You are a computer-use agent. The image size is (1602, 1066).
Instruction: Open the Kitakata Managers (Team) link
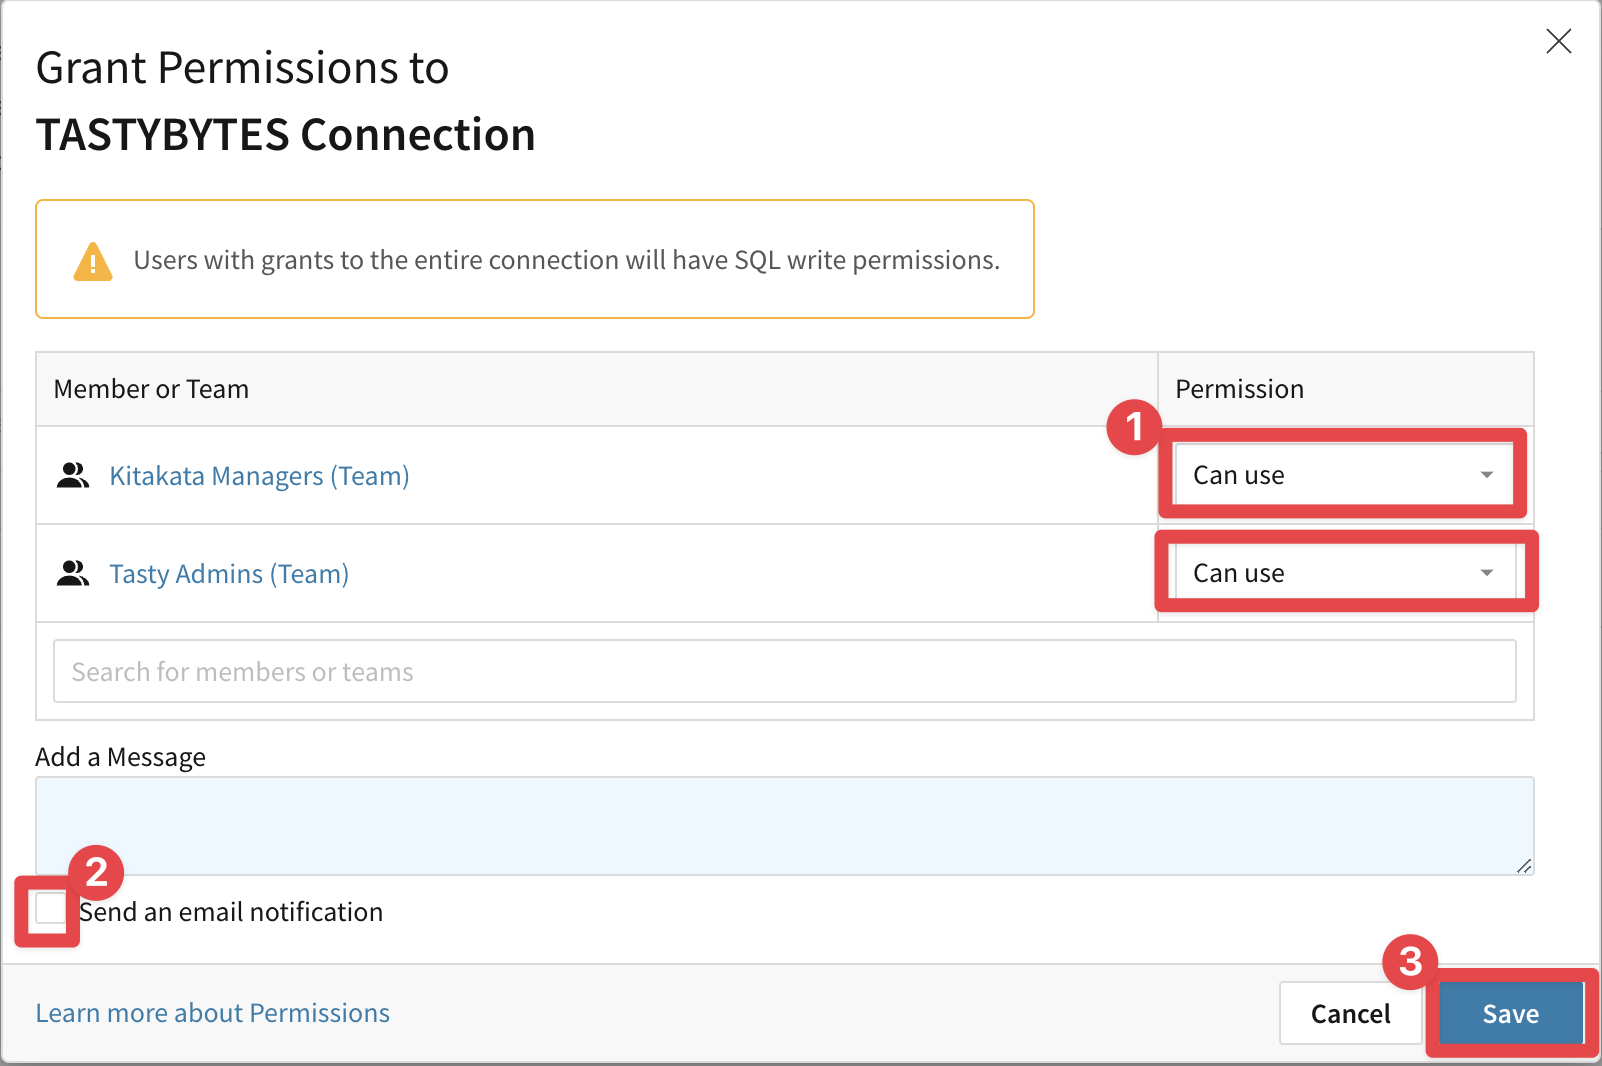[259, 476]
